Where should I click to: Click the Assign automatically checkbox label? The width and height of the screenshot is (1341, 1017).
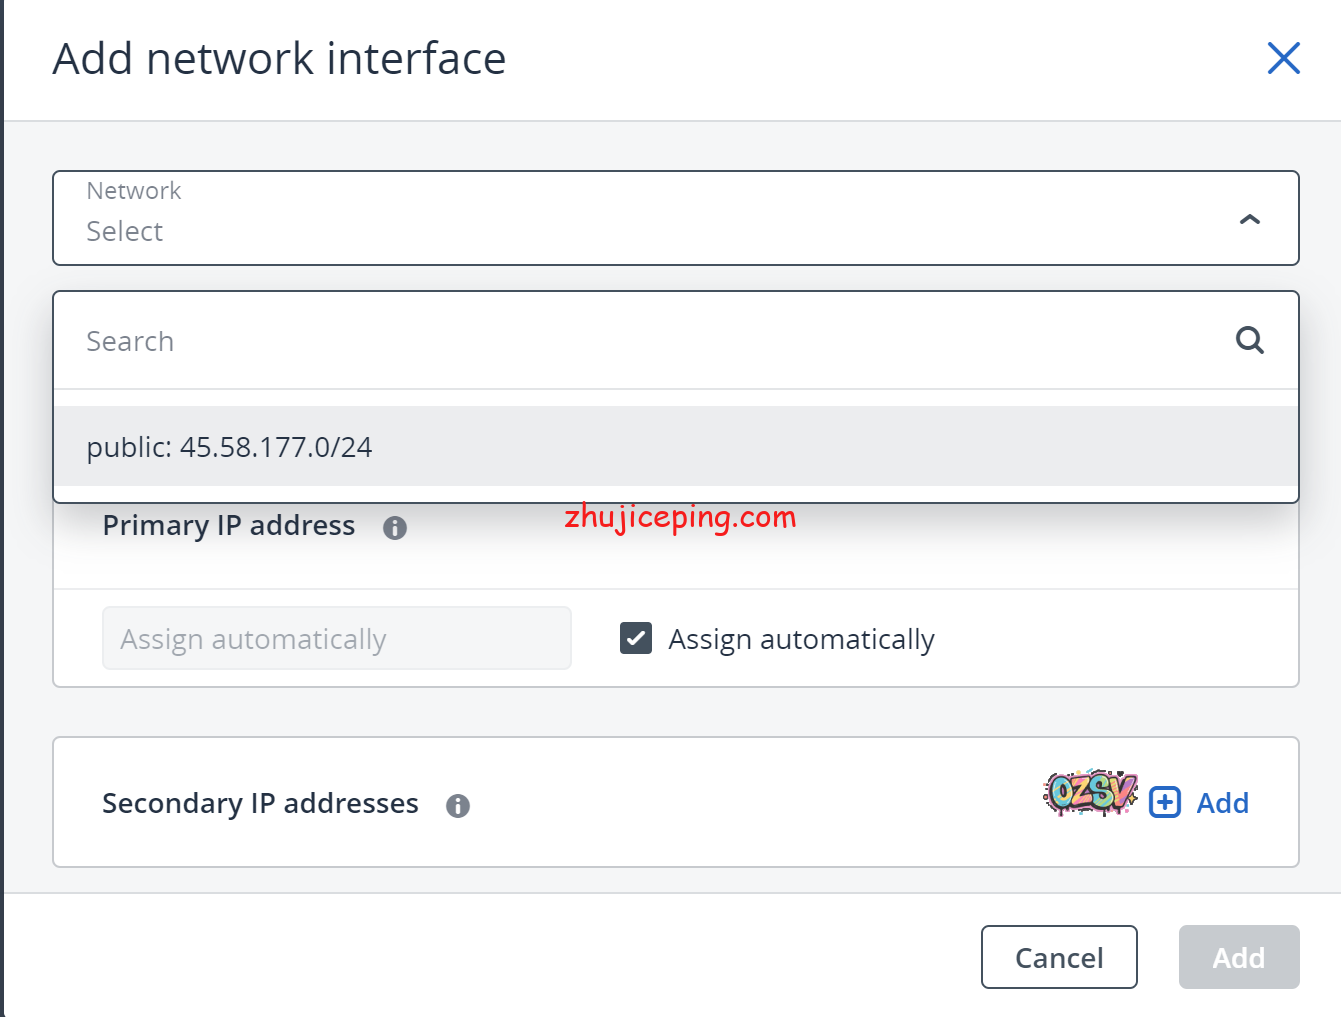coord(801,639)
